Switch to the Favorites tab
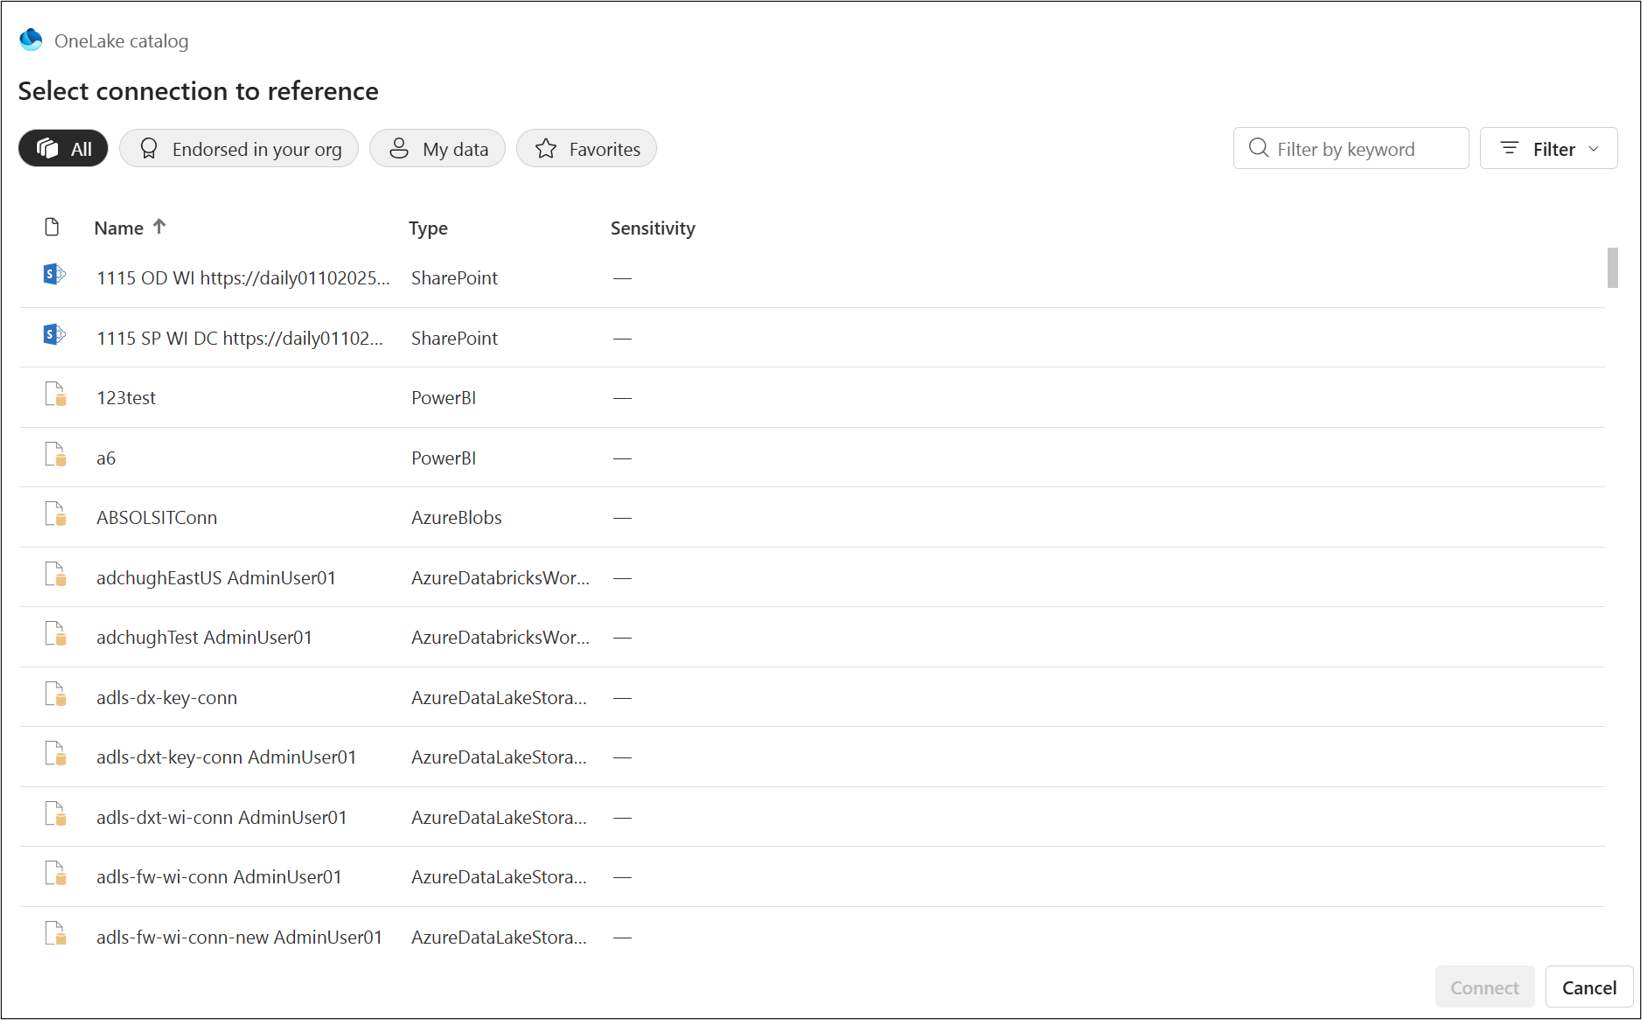Viewport: 1642px width, 1020px height. [x=586, y=148]
